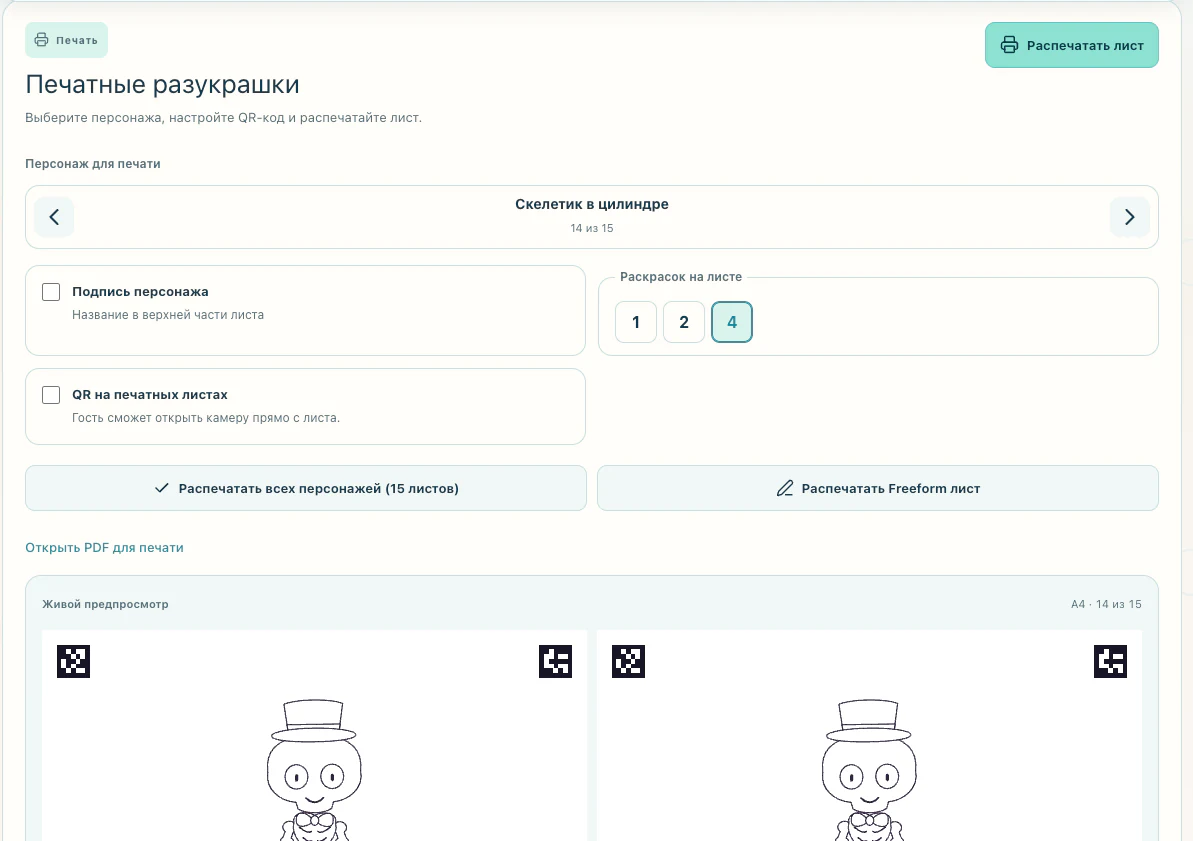Click the top-left marker of the left preview page
The width and height of the screenshot is (1193, 841).
(x=74, y=661)
